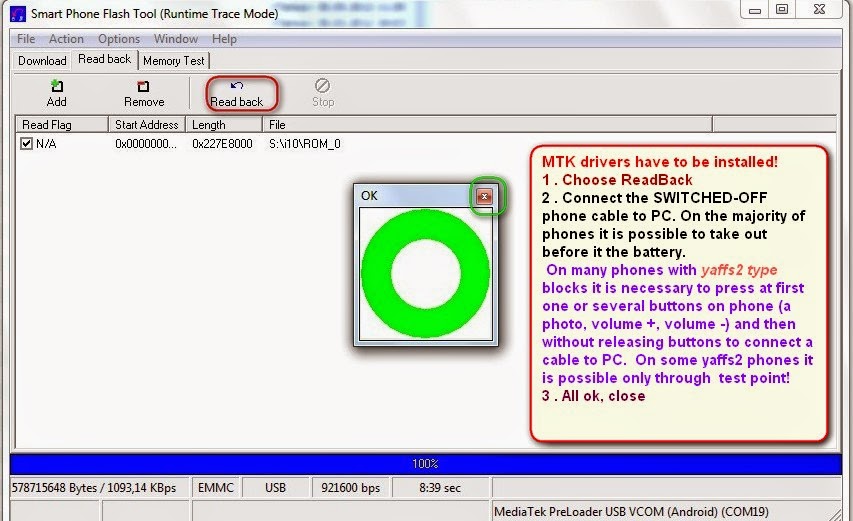Click the blue 100% progress bar
853x521 pixels.
coord(425,464)
